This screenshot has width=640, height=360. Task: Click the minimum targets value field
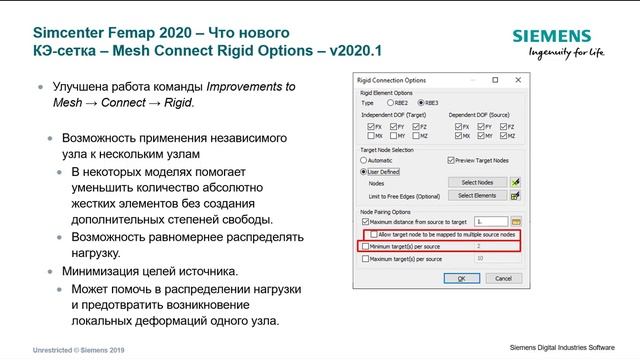pos(491,247)
